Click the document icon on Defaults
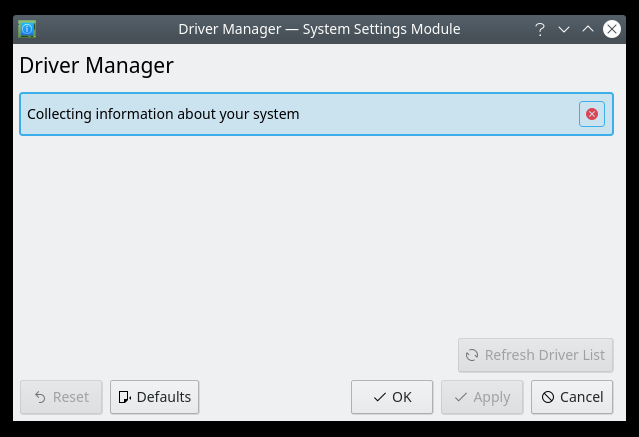The height and width of the screenshot is (437, 639). click(124, 397)
